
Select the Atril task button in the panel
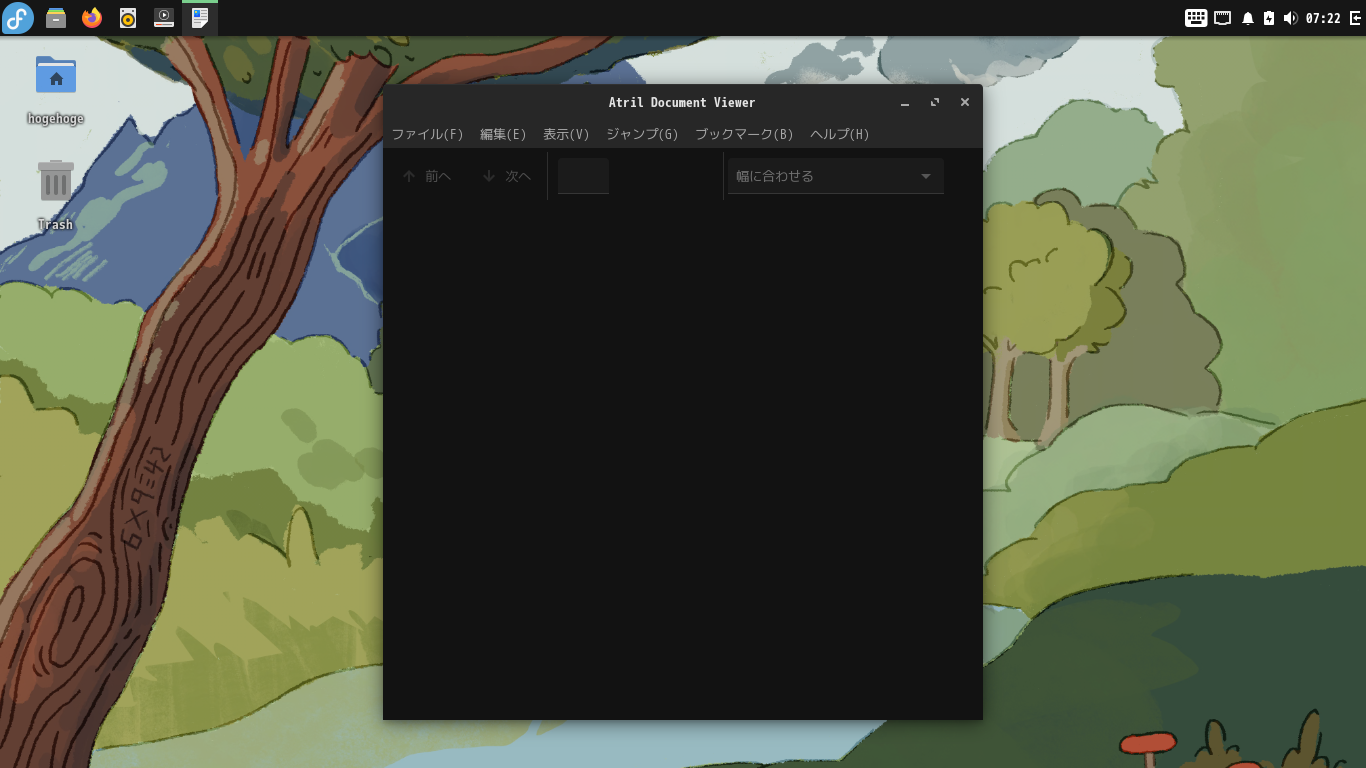(200, 18)
